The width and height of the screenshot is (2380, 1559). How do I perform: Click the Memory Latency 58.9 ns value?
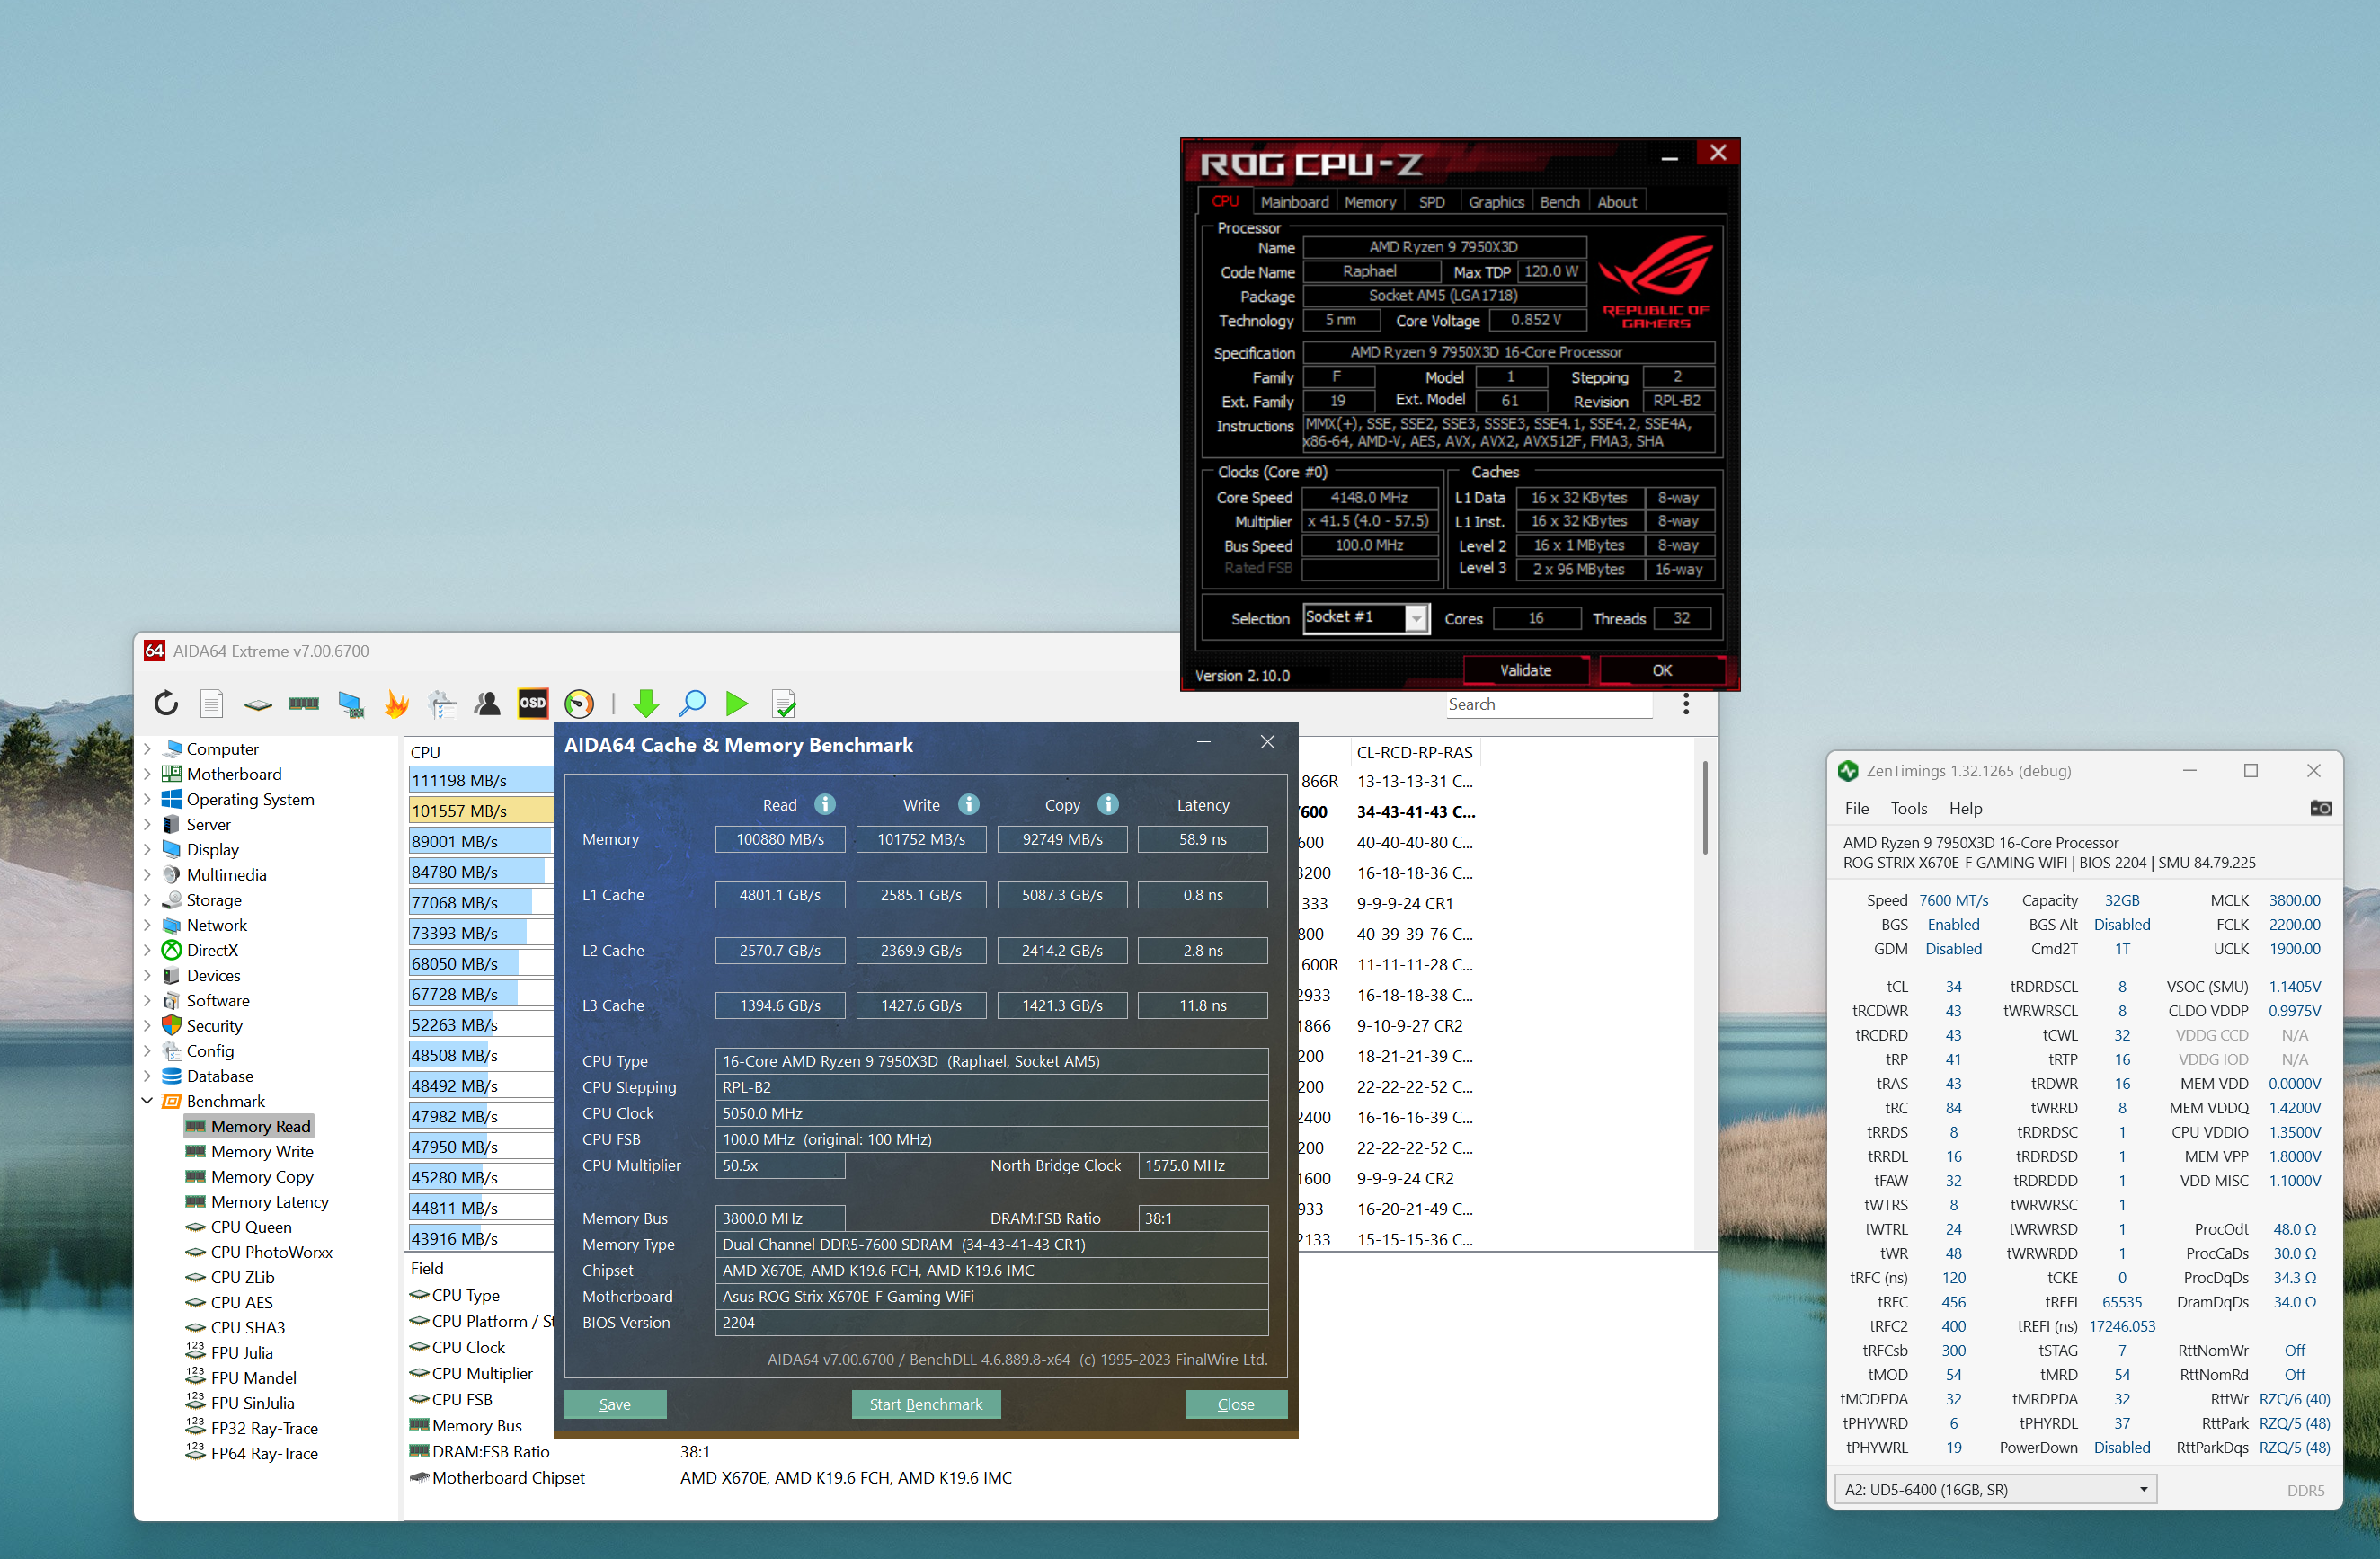[1202, 839]
